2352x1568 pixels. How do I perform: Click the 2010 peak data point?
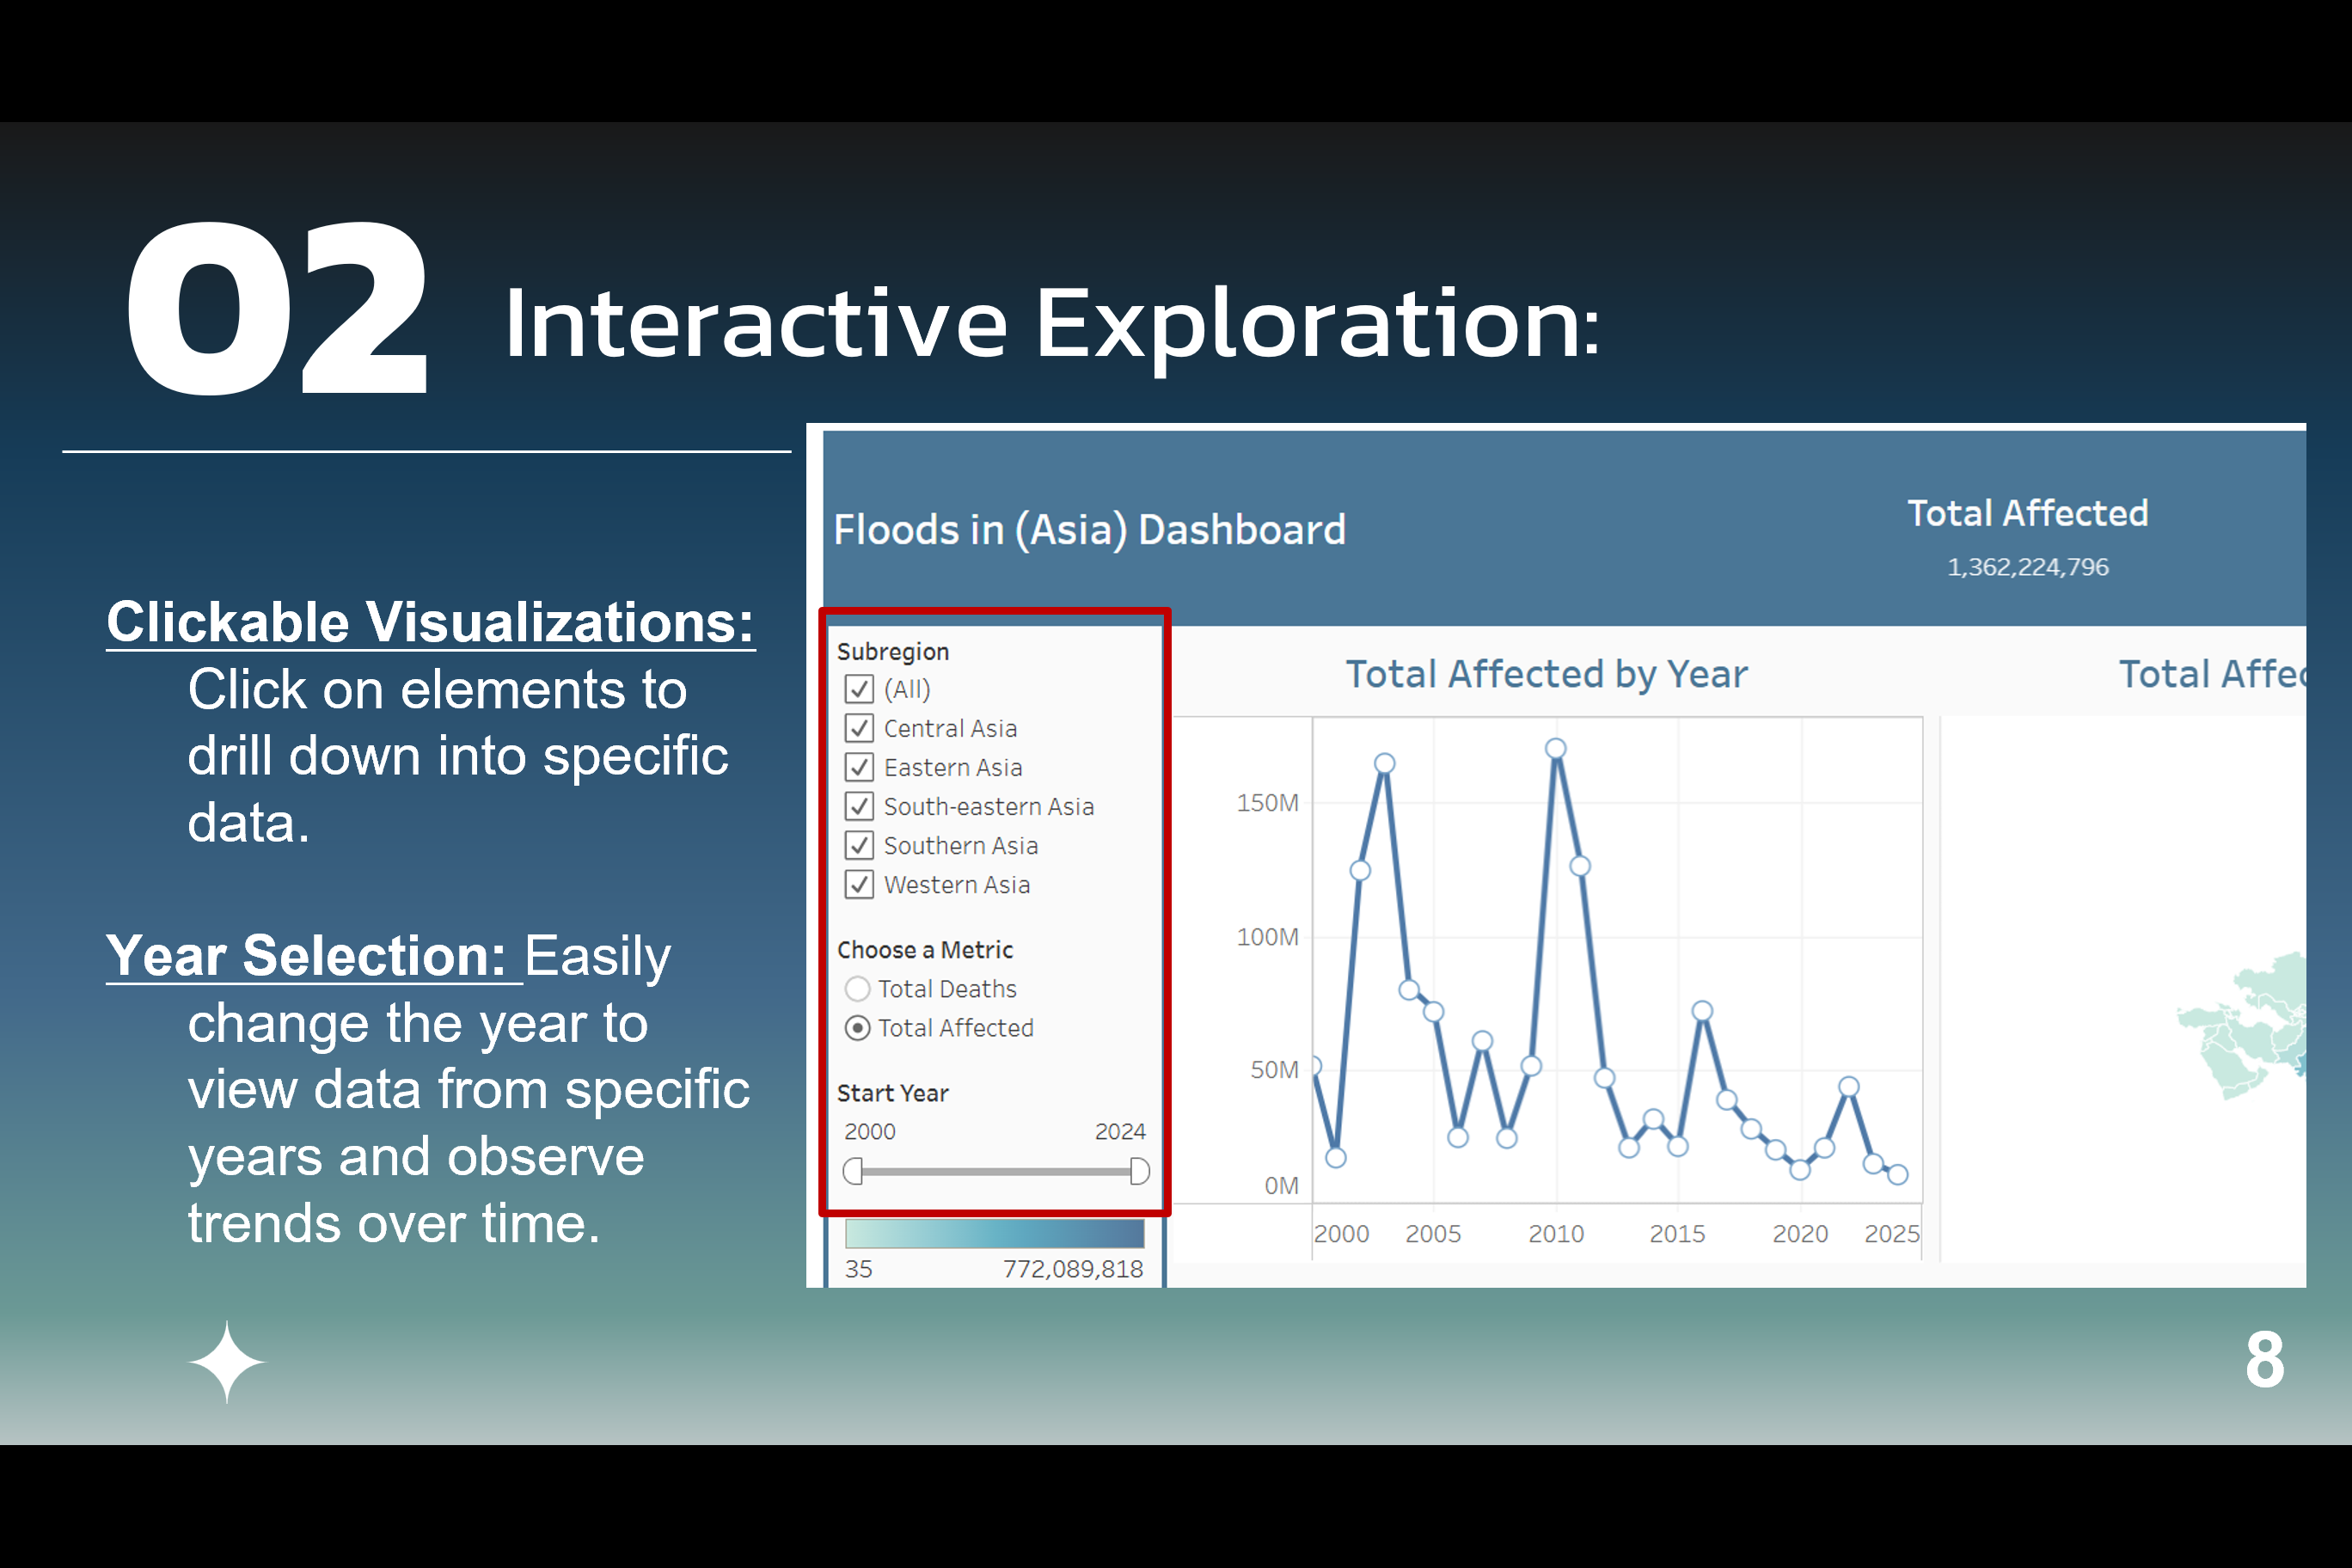click(1555, 748)
